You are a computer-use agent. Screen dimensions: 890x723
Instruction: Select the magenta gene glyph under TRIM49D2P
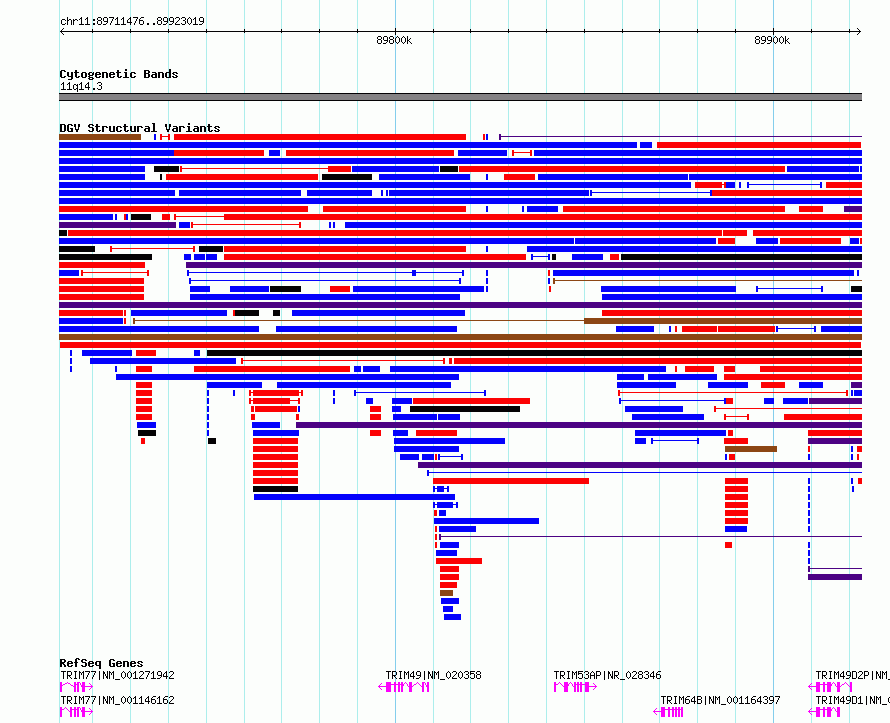[830, 687]
